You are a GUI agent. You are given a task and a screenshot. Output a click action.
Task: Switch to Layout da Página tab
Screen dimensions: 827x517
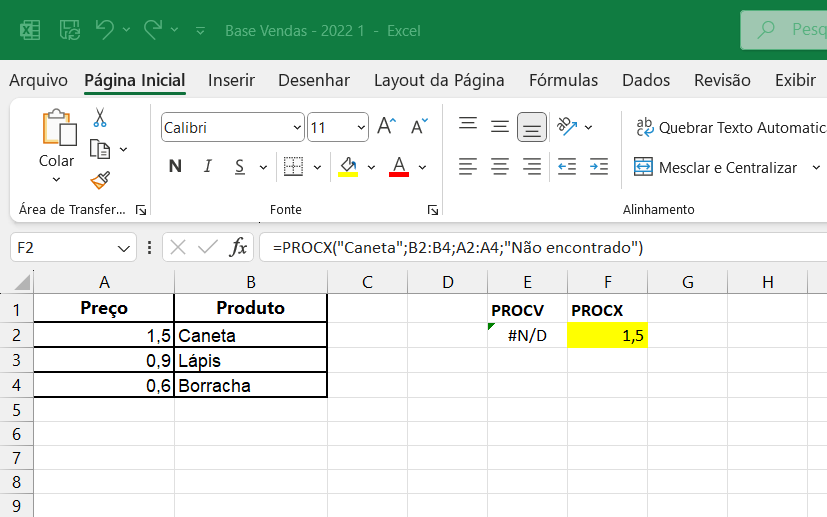(x=439, y=80)
